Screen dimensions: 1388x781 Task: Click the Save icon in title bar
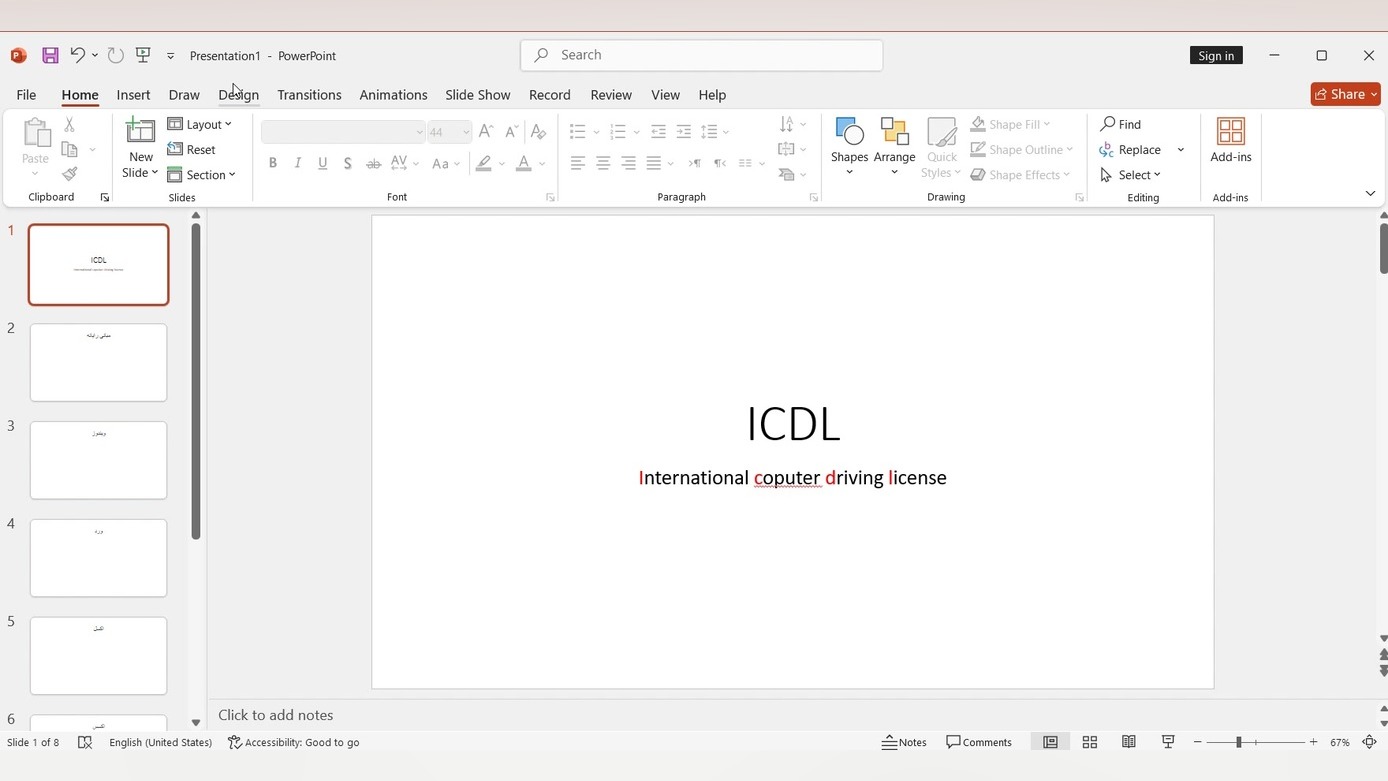point(50,56)
